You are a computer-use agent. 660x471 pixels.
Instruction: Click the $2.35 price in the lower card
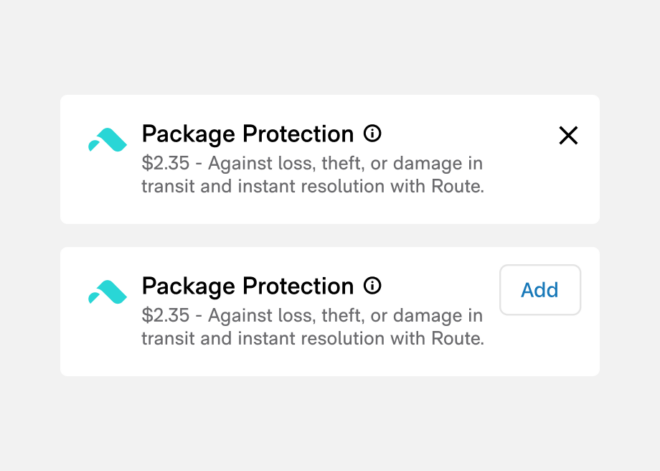[165, 316]
